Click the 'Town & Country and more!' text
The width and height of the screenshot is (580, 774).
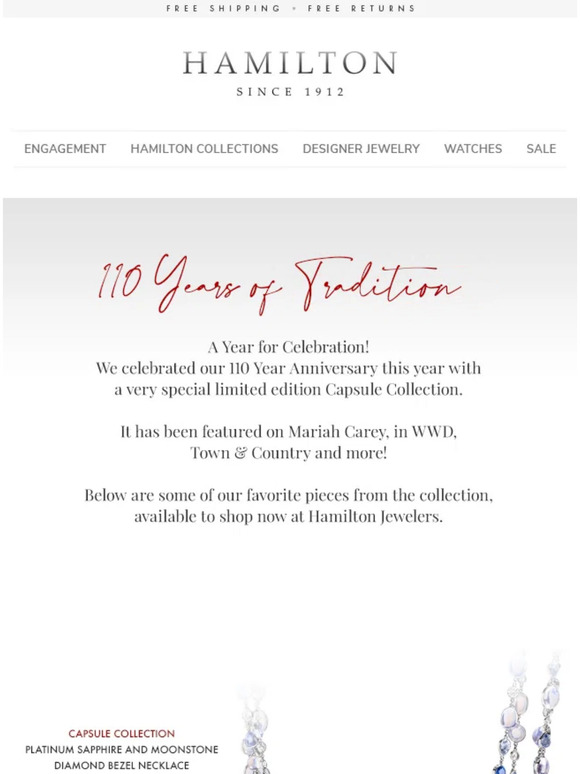click(x=289, y=453)
